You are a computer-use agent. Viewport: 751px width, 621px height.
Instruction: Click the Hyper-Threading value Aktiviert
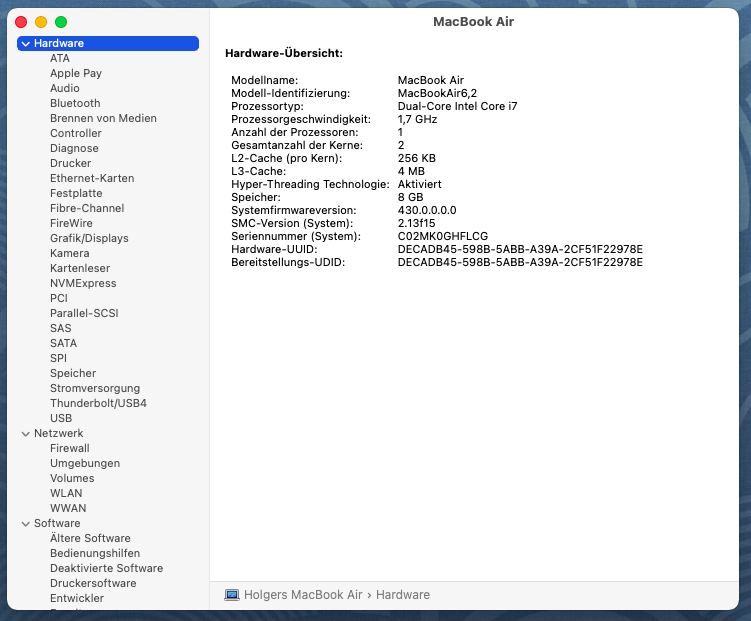[x=420, y=184]
